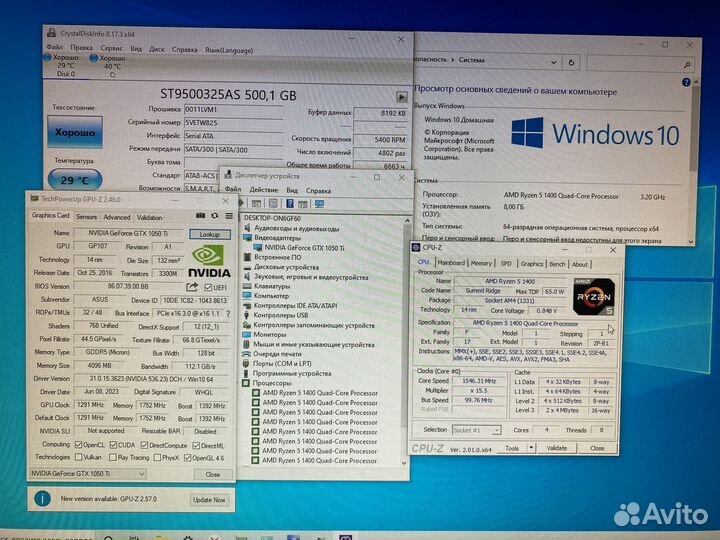The width and height of the screenshot is (720, 540).
Task: Click the Close button in GPU-Z
Action: coord(213,474)
